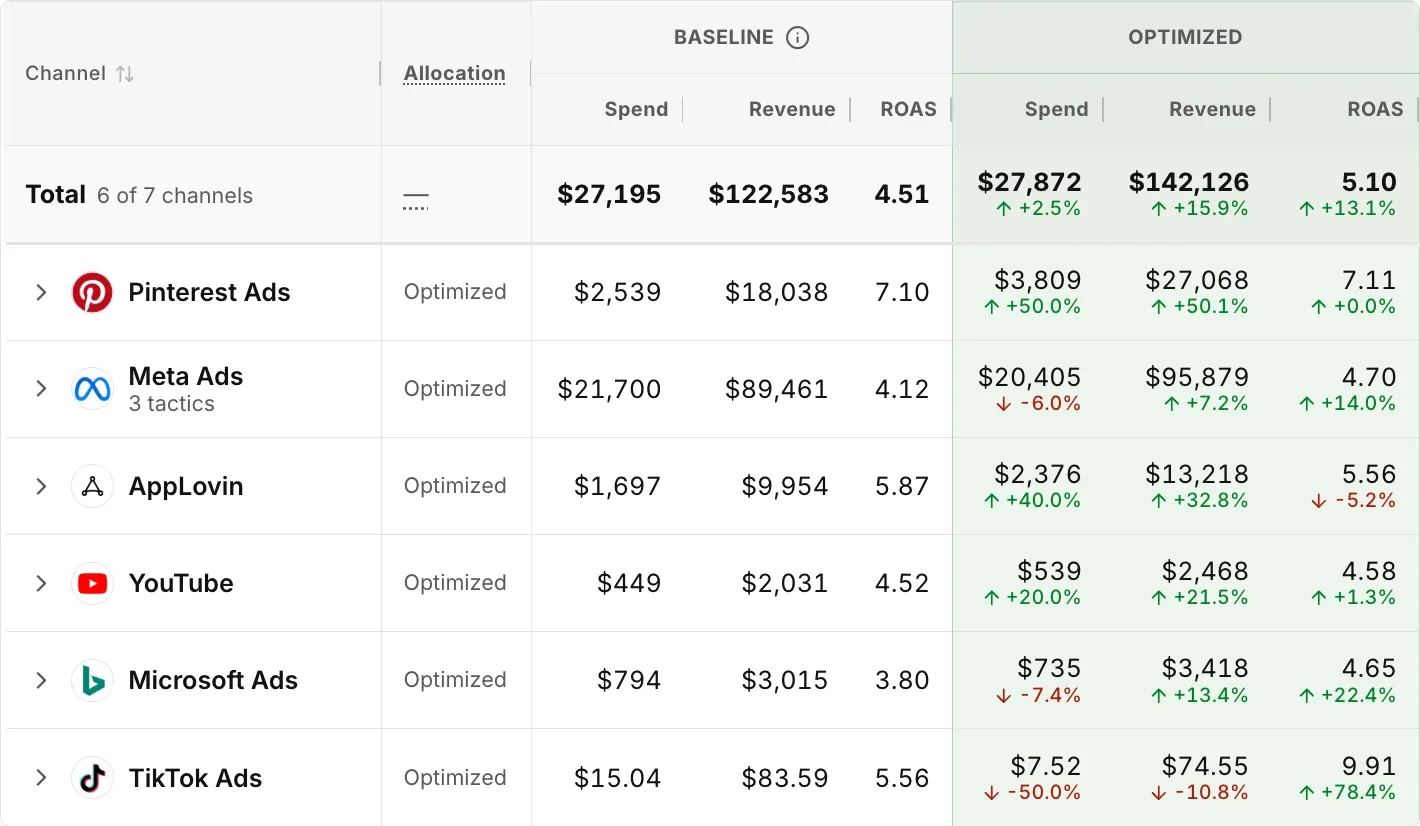Click Pinterest optimized spend '$3,809'

pos(1038,280)
